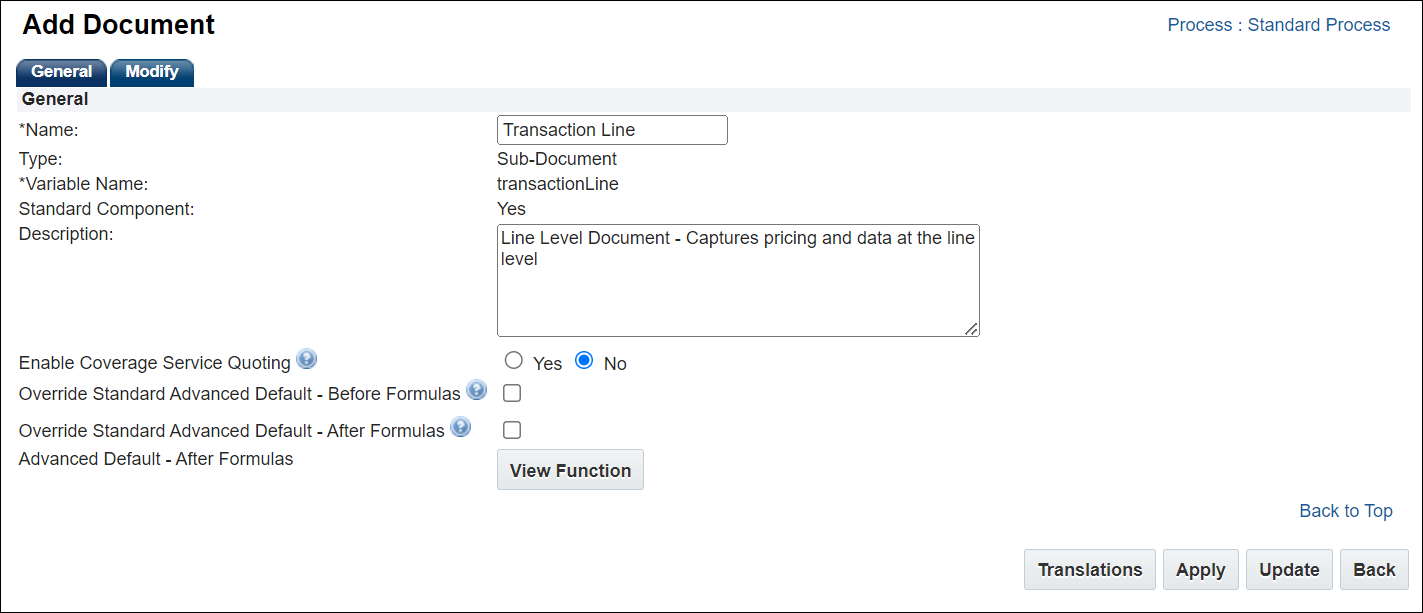Open help for Enable Coverage Service Quoting
This screenshot has width=1423, height=613.
tap(306, 359)
